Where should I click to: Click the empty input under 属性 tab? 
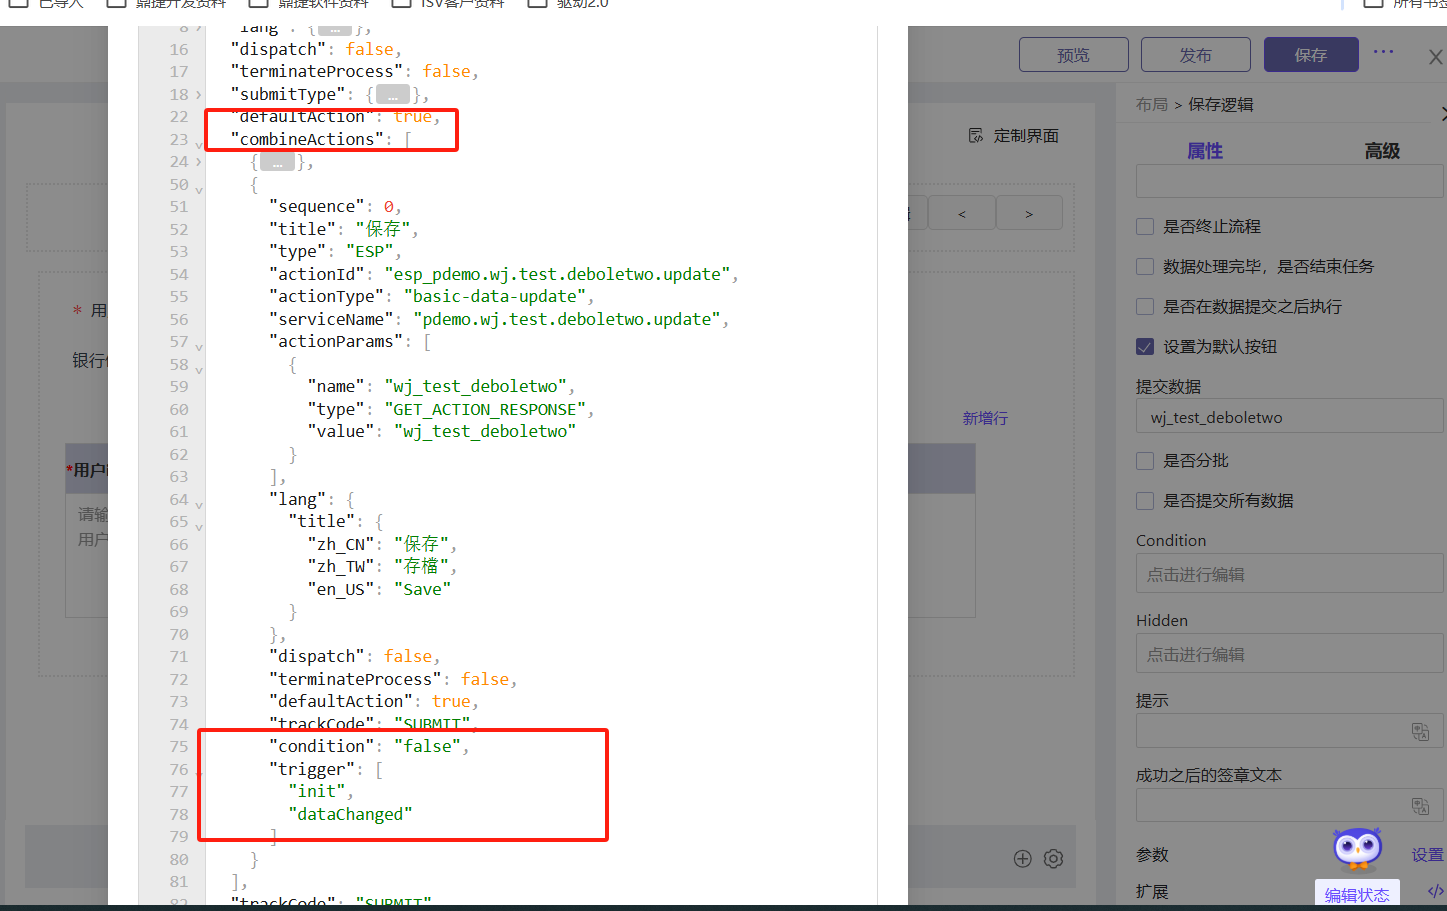pyautogui.click(x=1289, y=181)
